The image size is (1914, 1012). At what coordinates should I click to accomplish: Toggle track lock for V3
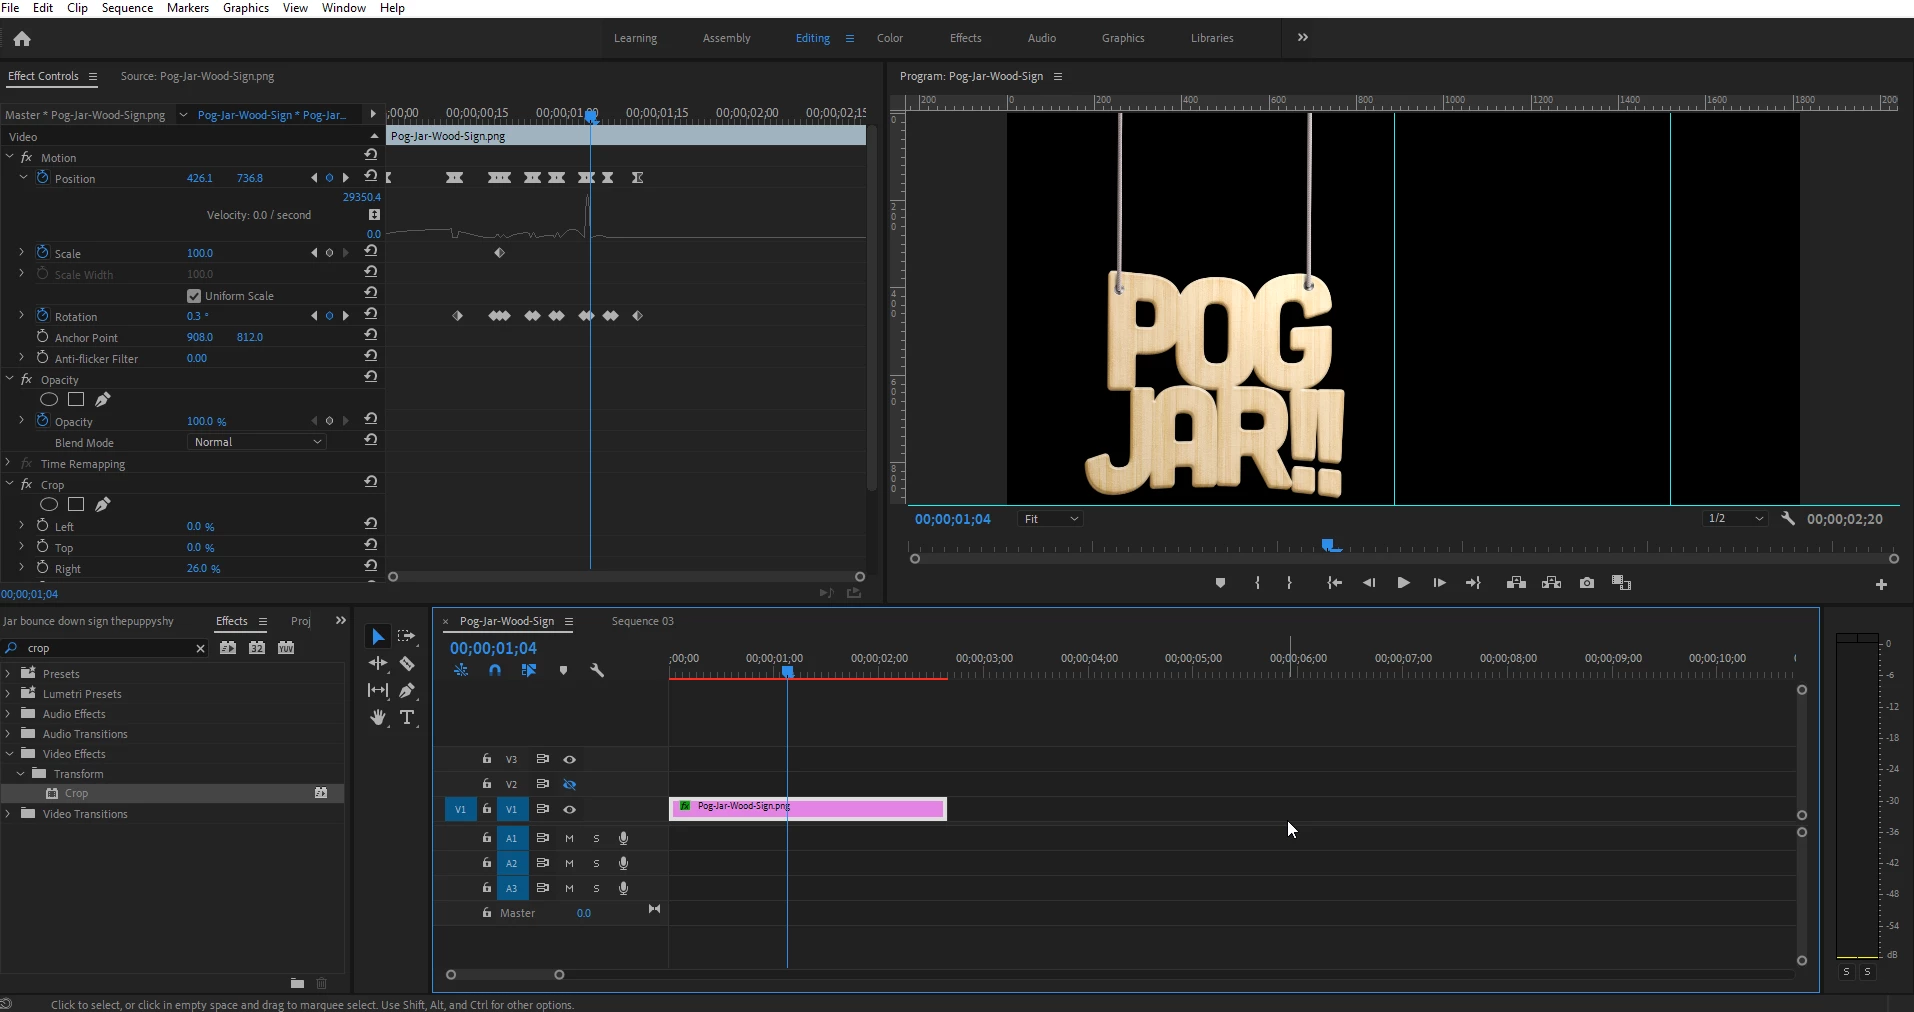[487, 759]
